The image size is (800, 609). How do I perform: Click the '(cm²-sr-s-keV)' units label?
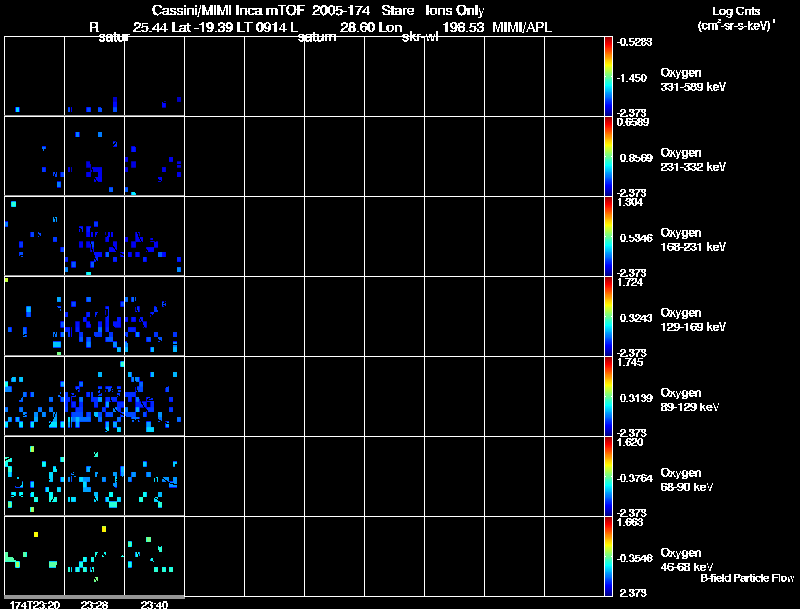tap(735, 26)
